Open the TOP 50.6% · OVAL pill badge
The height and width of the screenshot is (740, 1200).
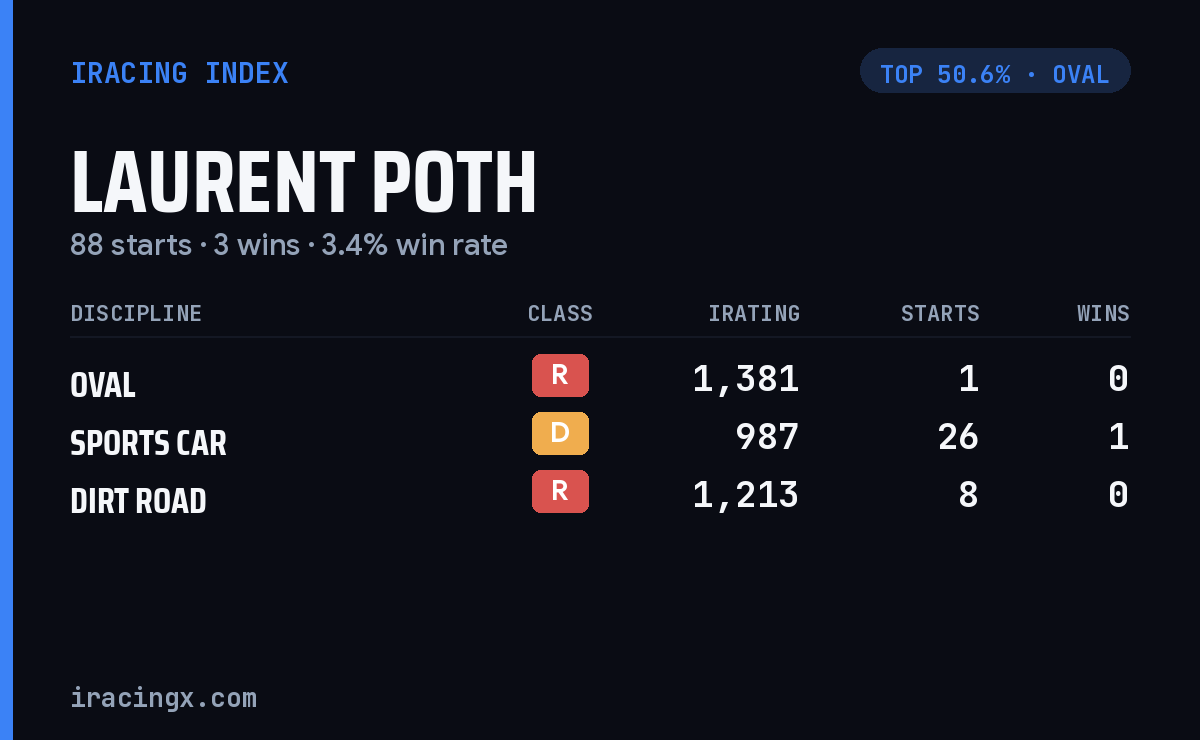point(995,71)
